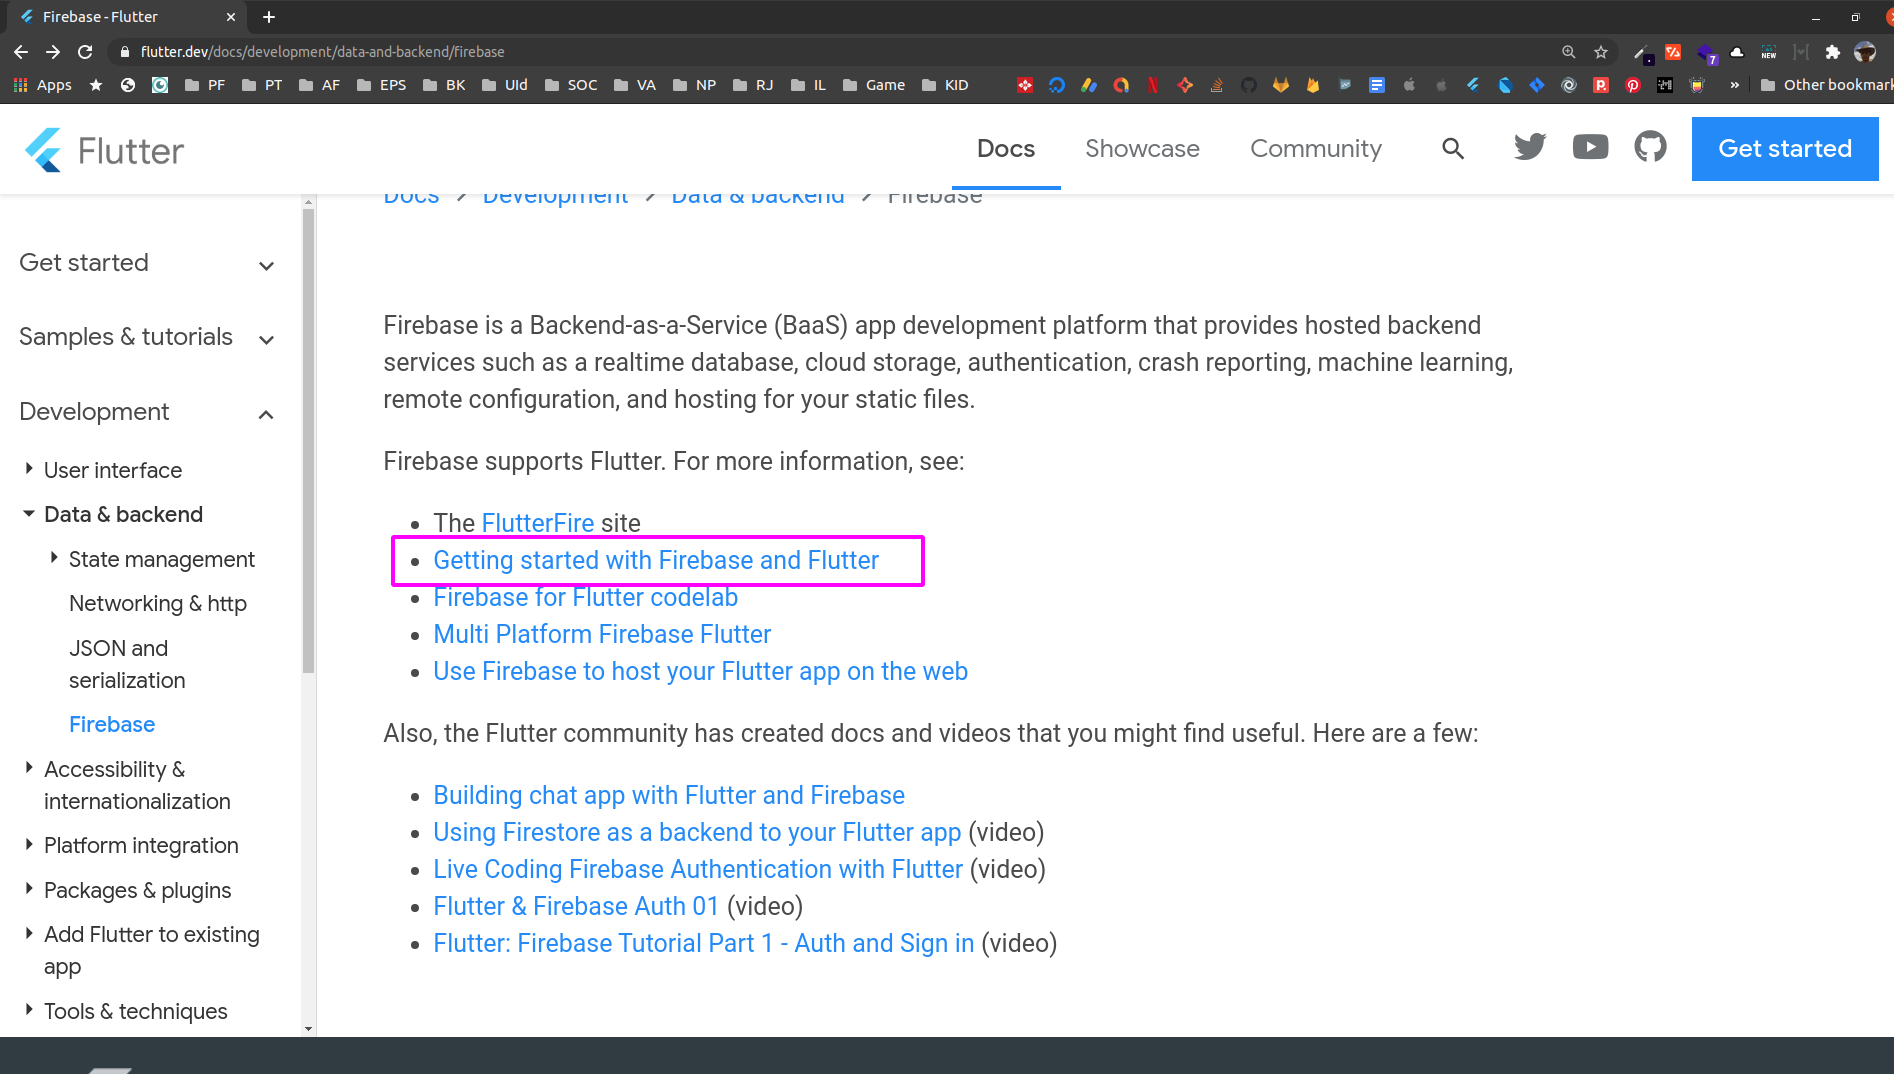1894x1074 pixels.
Task: Open the Game bookmarks folder
Action: click(874, 85)
